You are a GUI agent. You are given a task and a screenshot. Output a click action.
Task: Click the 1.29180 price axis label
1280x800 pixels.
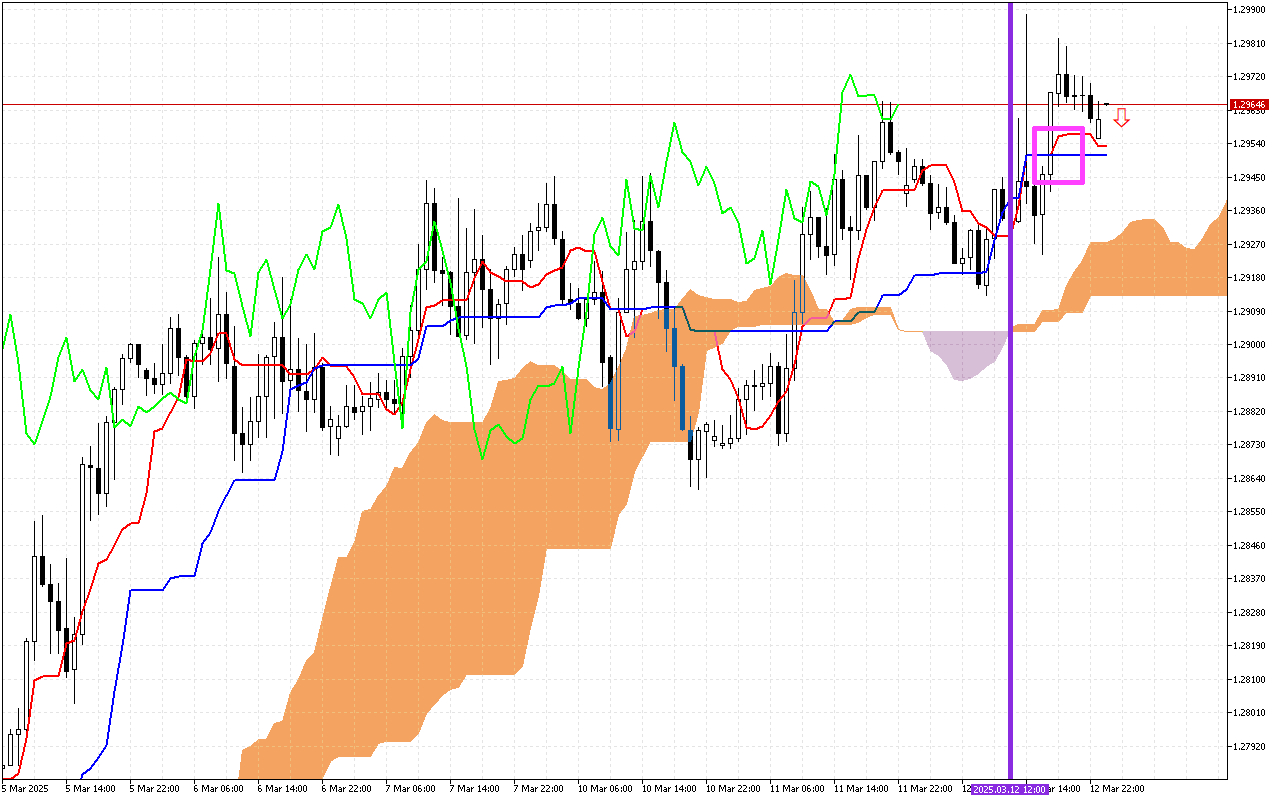[x=1250, y=277]
